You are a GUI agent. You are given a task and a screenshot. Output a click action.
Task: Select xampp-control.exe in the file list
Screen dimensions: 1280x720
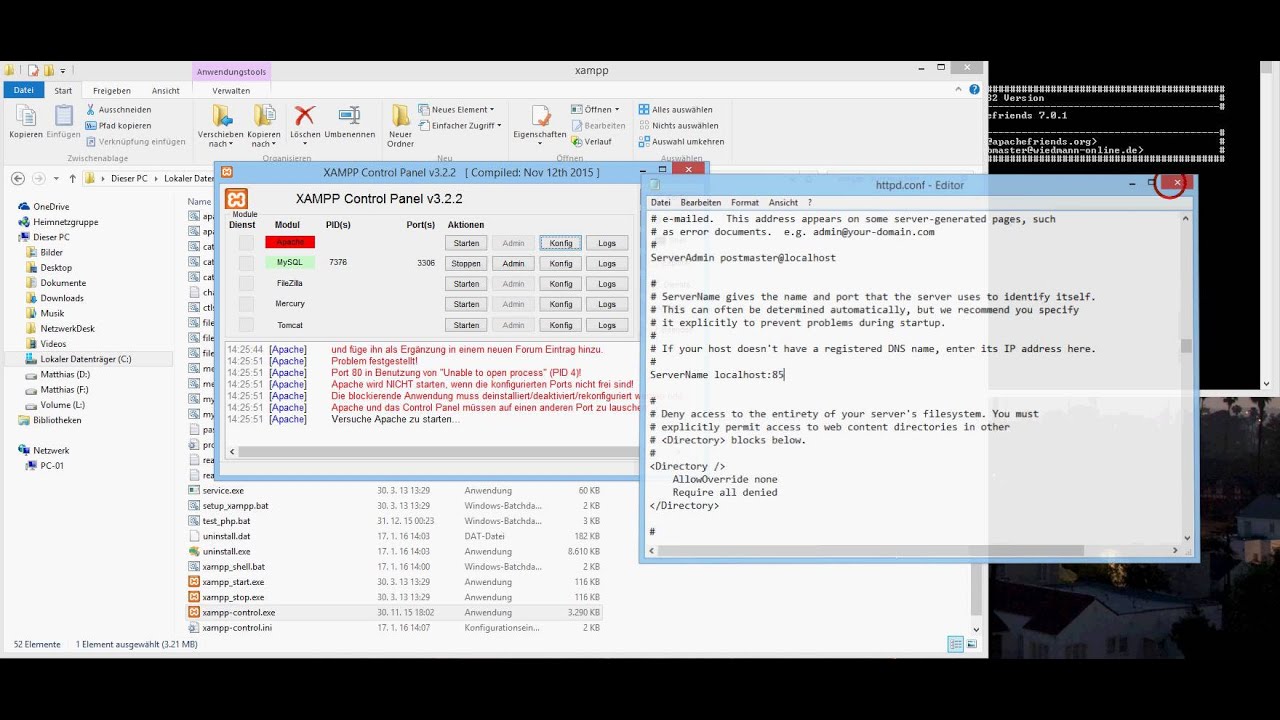pyautogui.click(x=238, y=612)
